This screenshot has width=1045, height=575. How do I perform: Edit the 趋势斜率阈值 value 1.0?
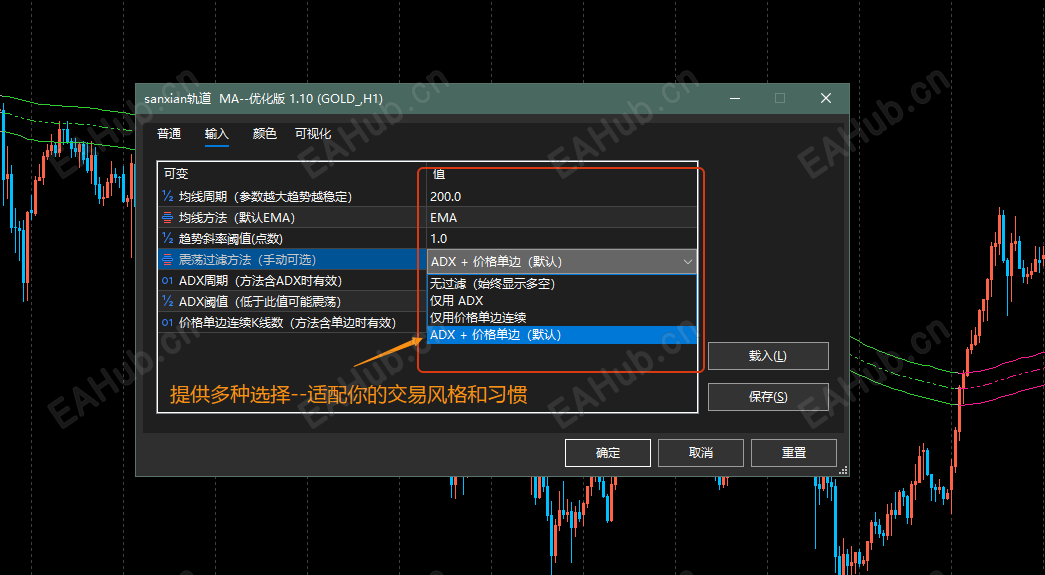coord(561,239)
